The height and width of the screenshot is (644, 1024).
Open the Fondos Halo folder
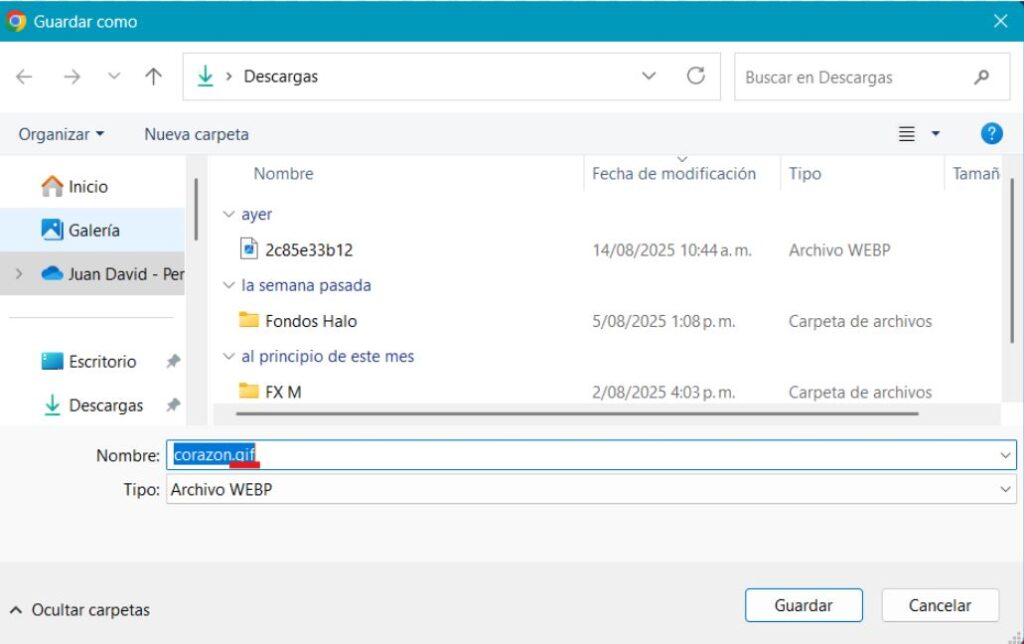click(x=310, y=321)
